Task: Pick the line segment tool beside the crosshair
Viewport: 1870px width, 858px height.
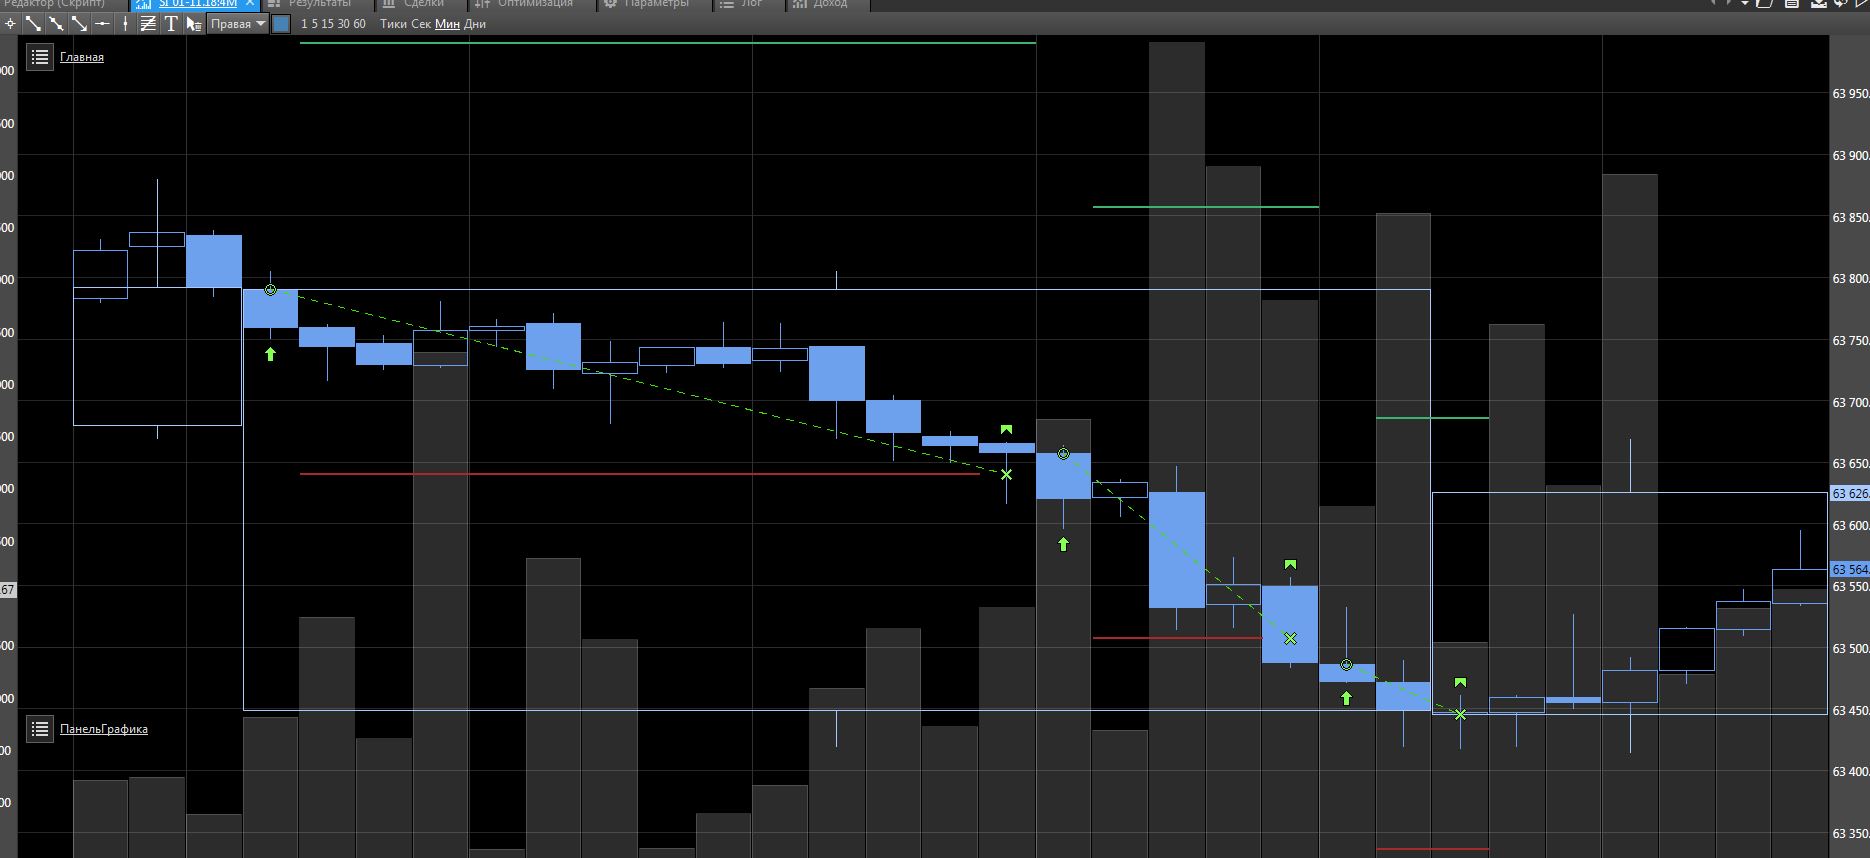Action: 33,24
